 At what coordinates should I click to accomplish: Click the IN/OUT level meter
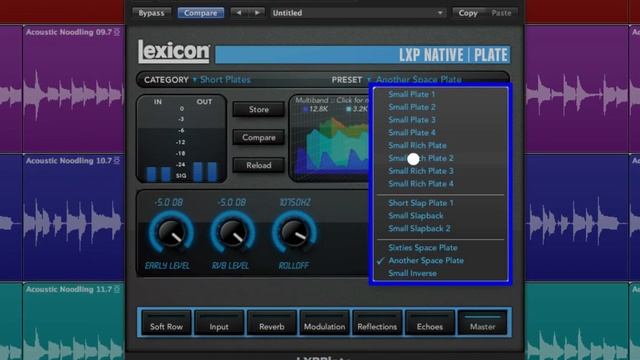click(182, 139)
